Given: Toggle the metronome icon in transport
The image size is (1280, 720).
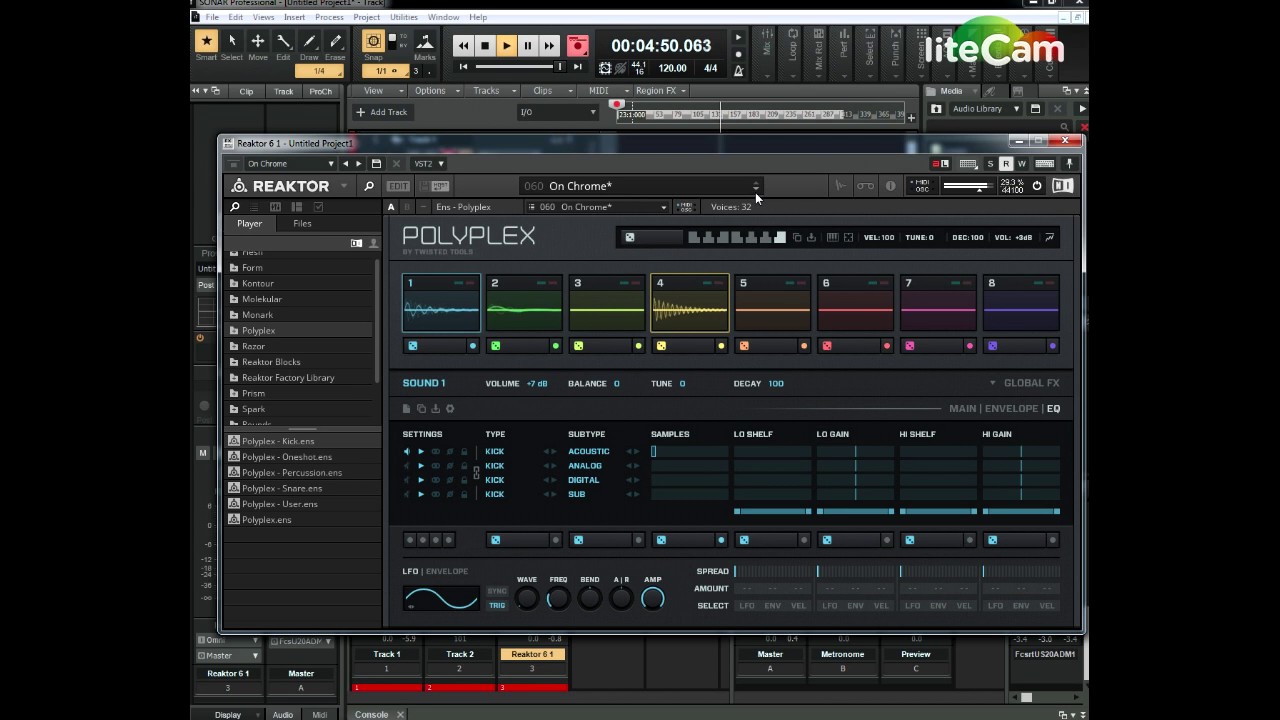Looking at the screenshot, I should pyautogui.click(x=739, y=69).
